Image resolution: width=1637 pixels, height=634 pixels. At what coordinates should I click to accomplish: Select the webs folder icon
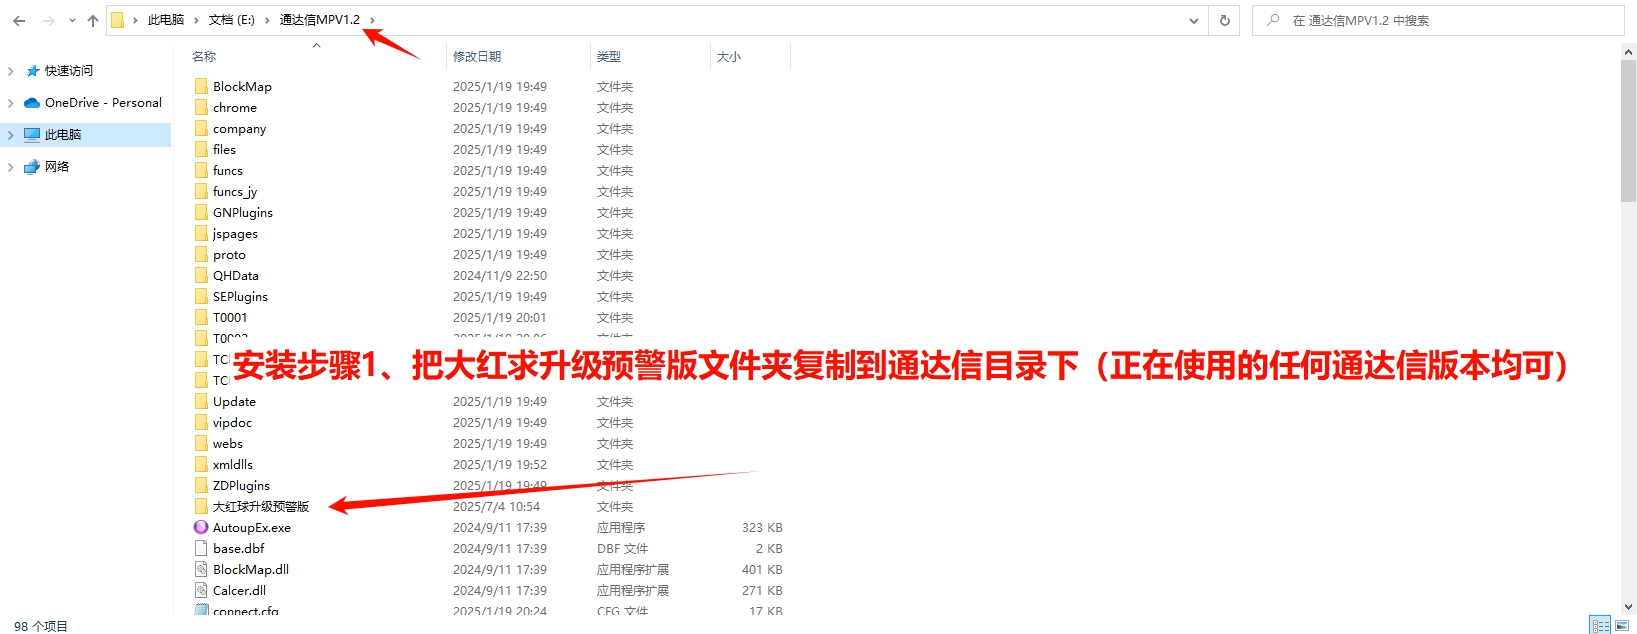pyautogui.click(x=201, y=443)
